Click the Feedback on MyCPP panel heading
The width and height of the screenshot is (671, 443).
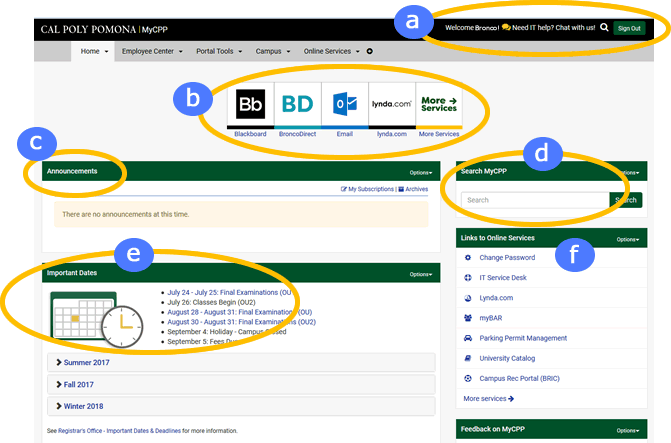click(493, 429)
